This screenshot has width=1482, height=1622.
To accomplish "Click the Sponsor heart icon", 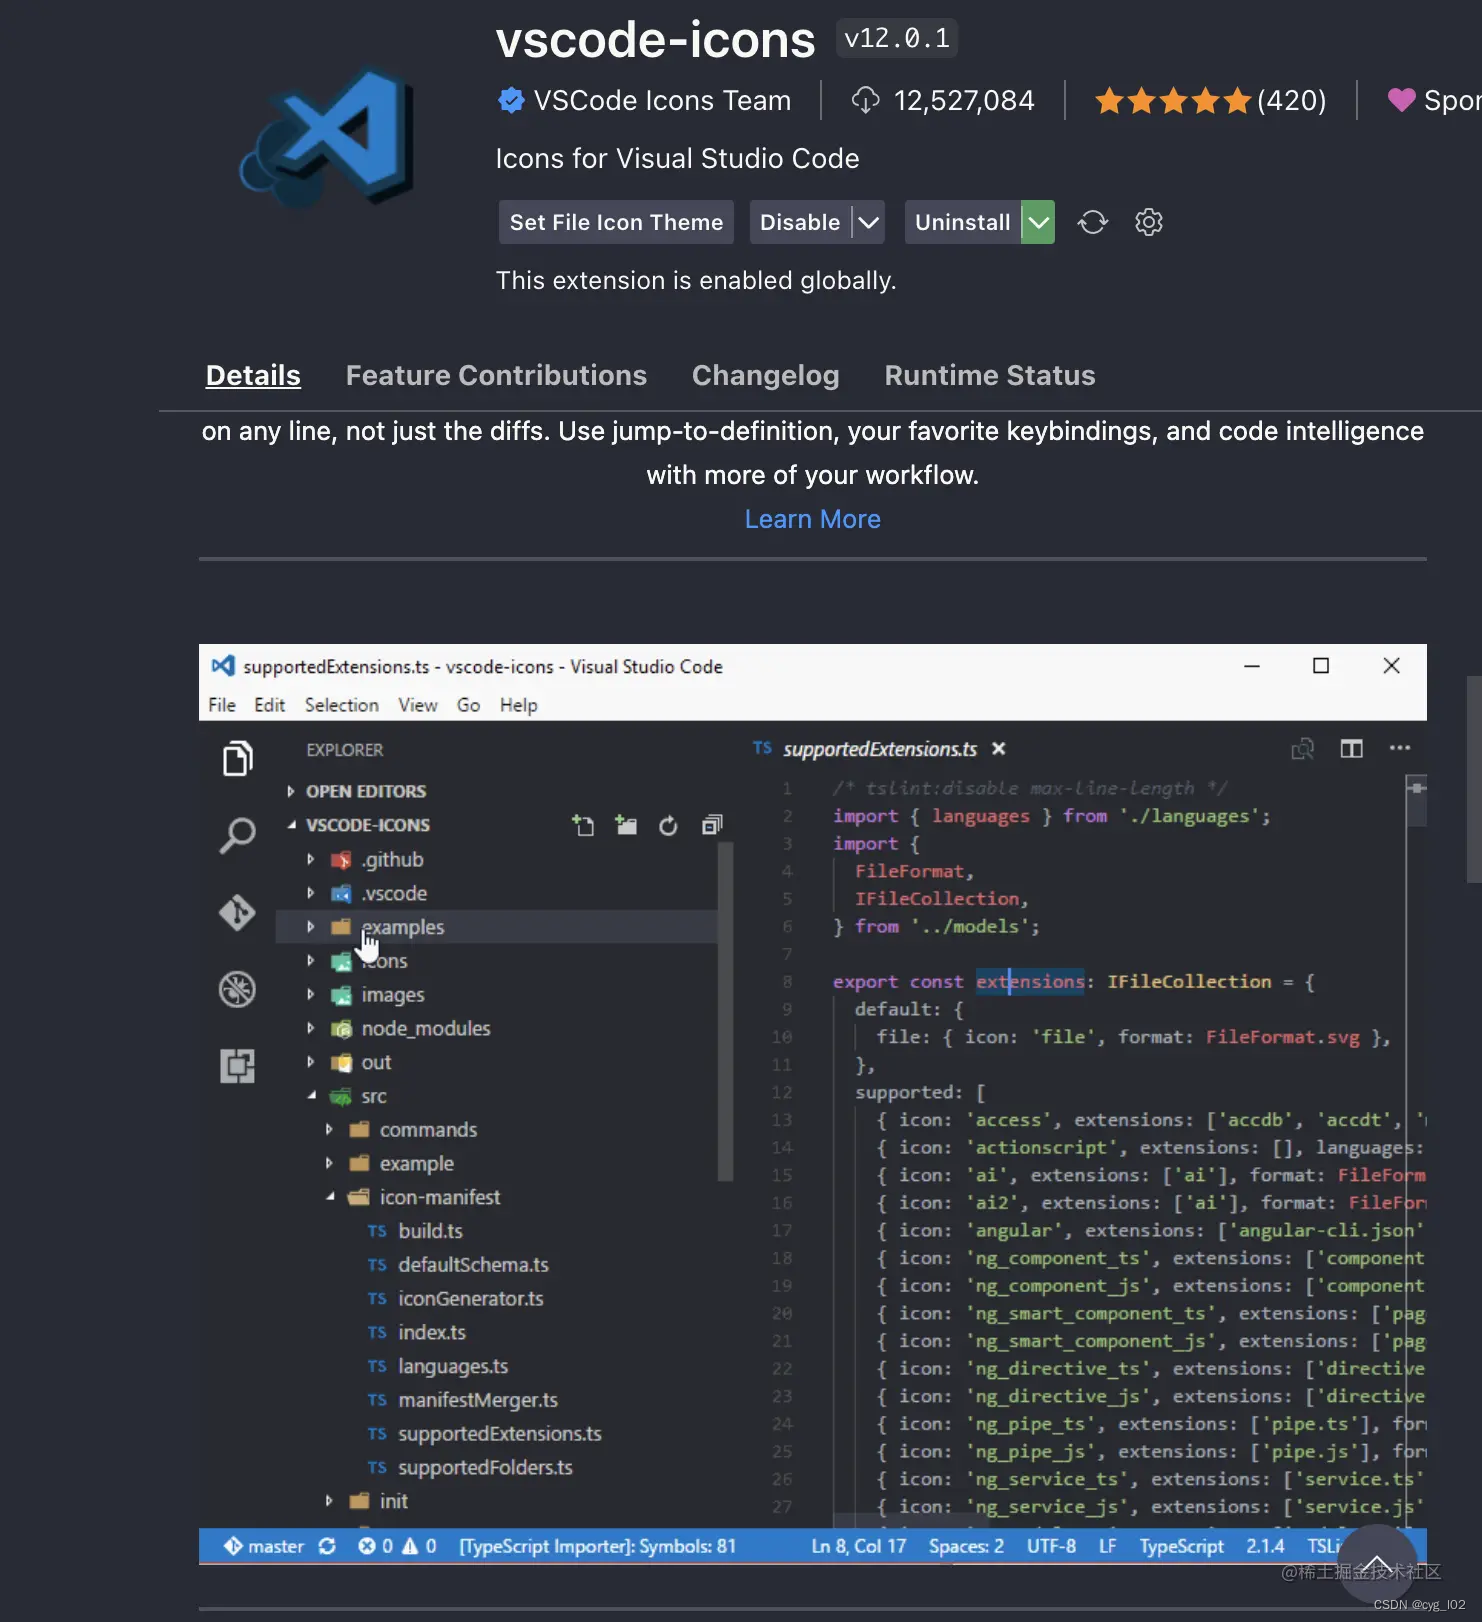I will pos(1402,100).
